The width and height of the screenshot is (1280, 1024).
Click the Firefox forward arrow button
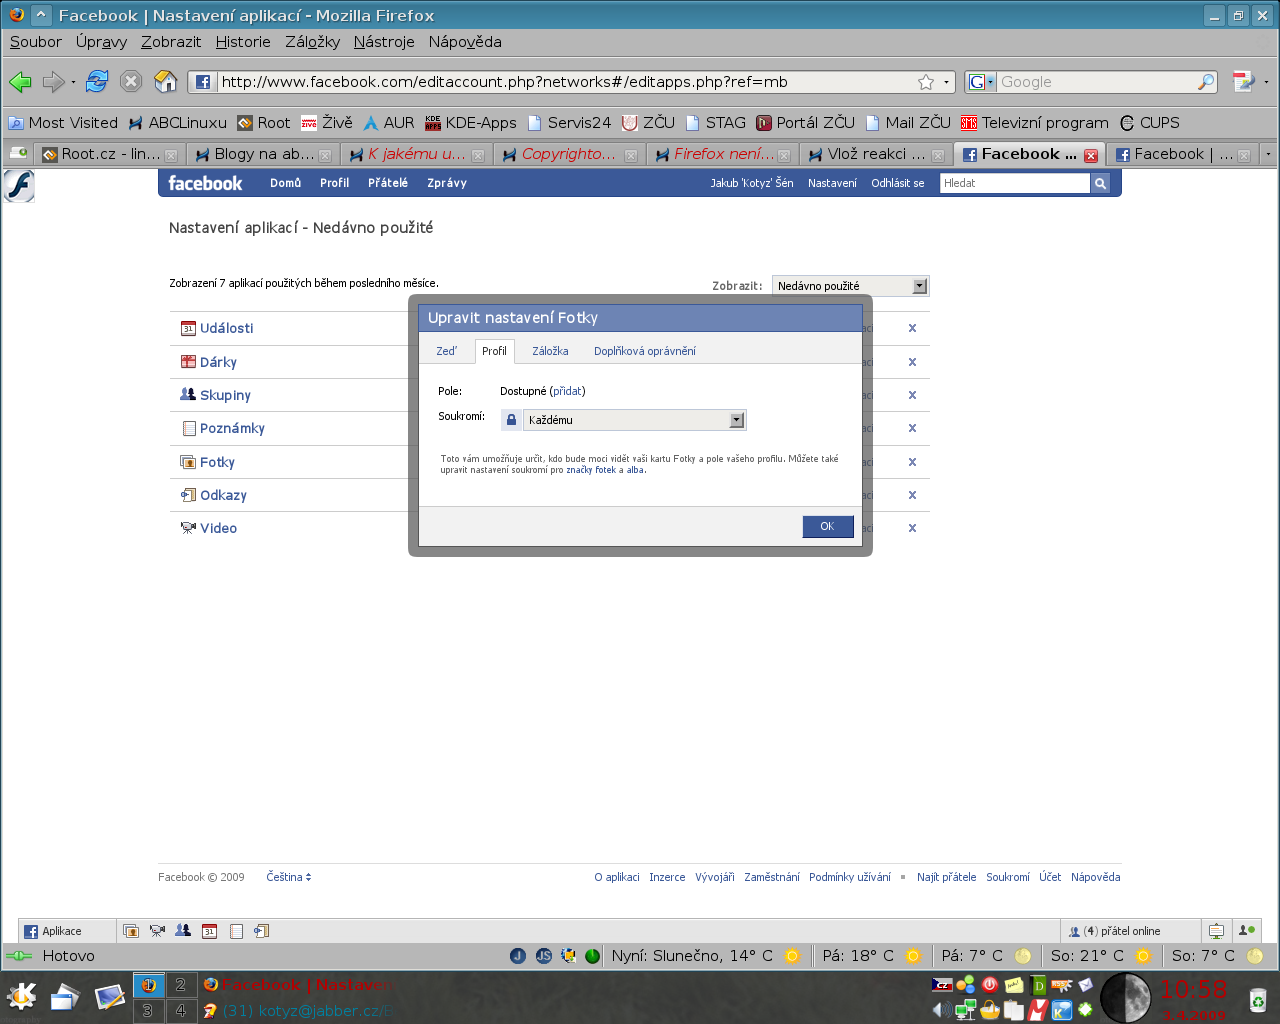[53, 82]
